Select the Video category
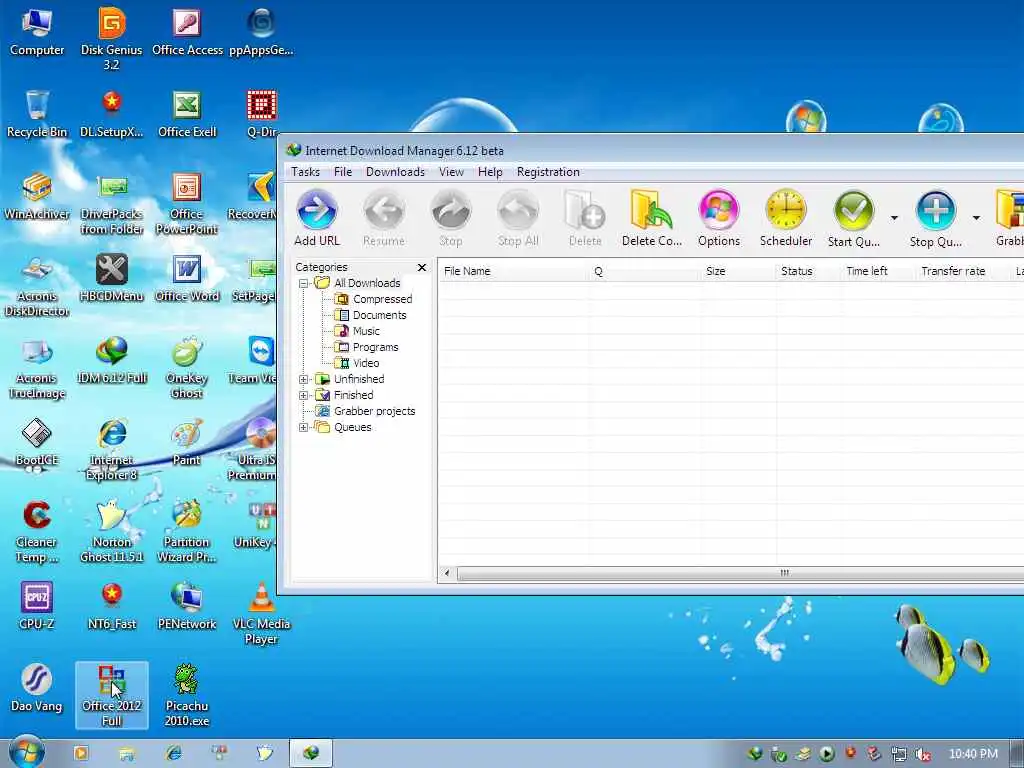Image resolution: width=1024 pixels, height=768 pixels. click(x=357, y=363)
